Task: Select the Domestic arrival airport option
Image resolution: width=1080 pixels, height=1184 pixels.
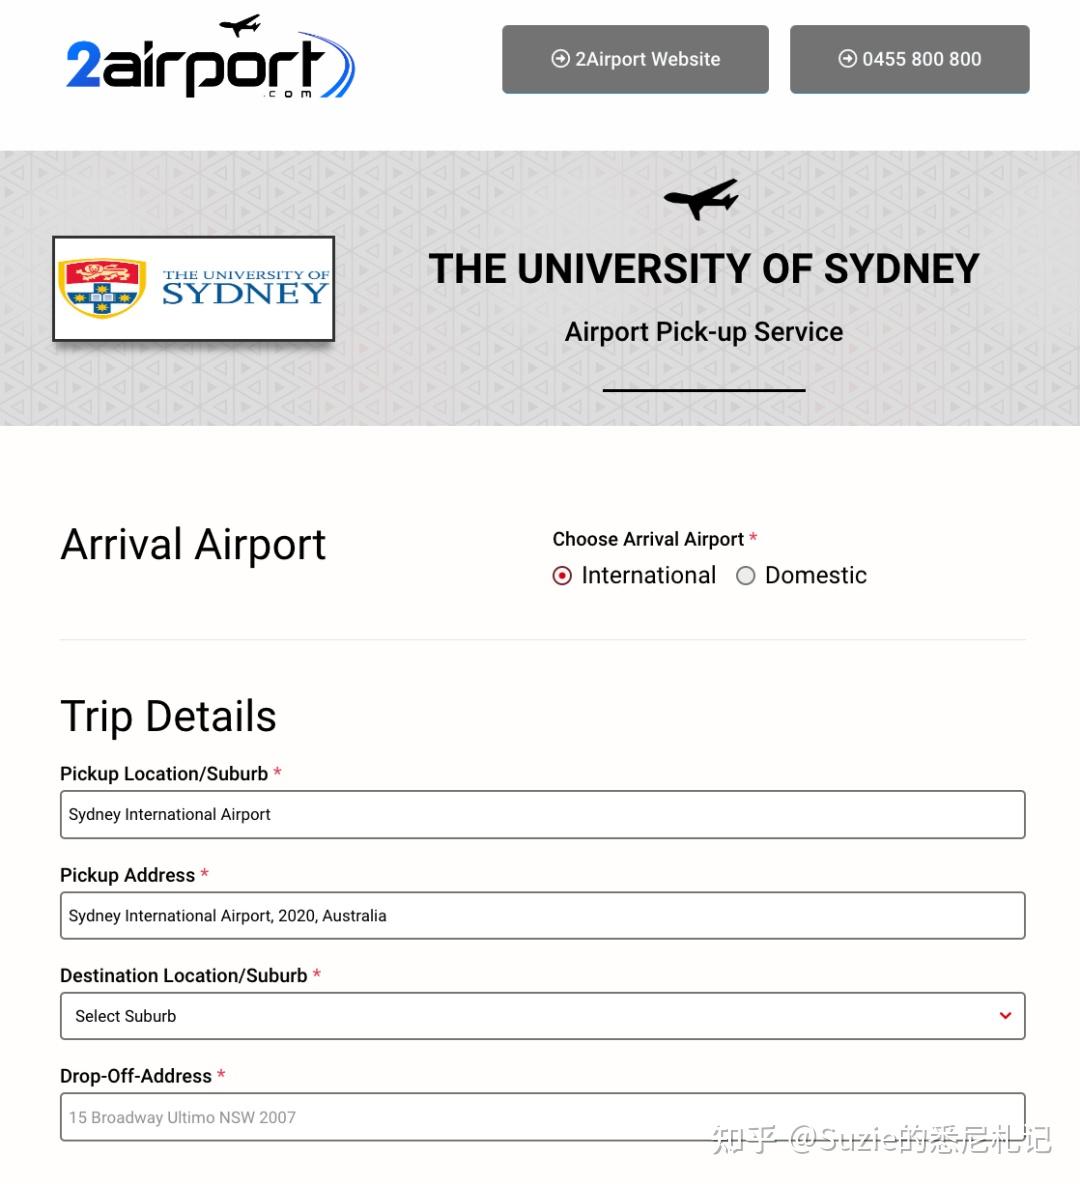Action: coord(746,576)
